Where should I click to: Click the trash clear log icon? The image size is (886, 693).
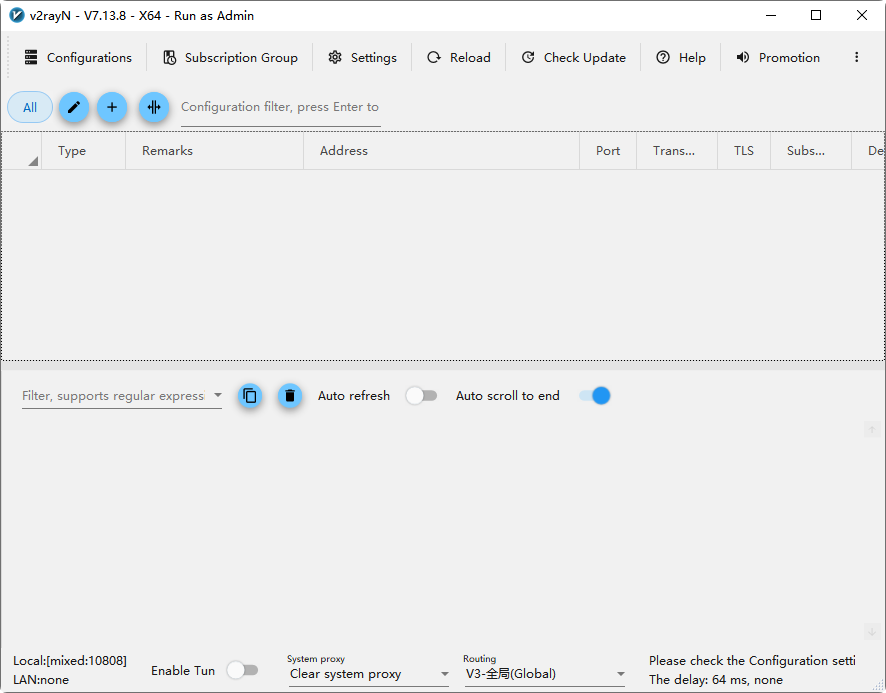290,396
